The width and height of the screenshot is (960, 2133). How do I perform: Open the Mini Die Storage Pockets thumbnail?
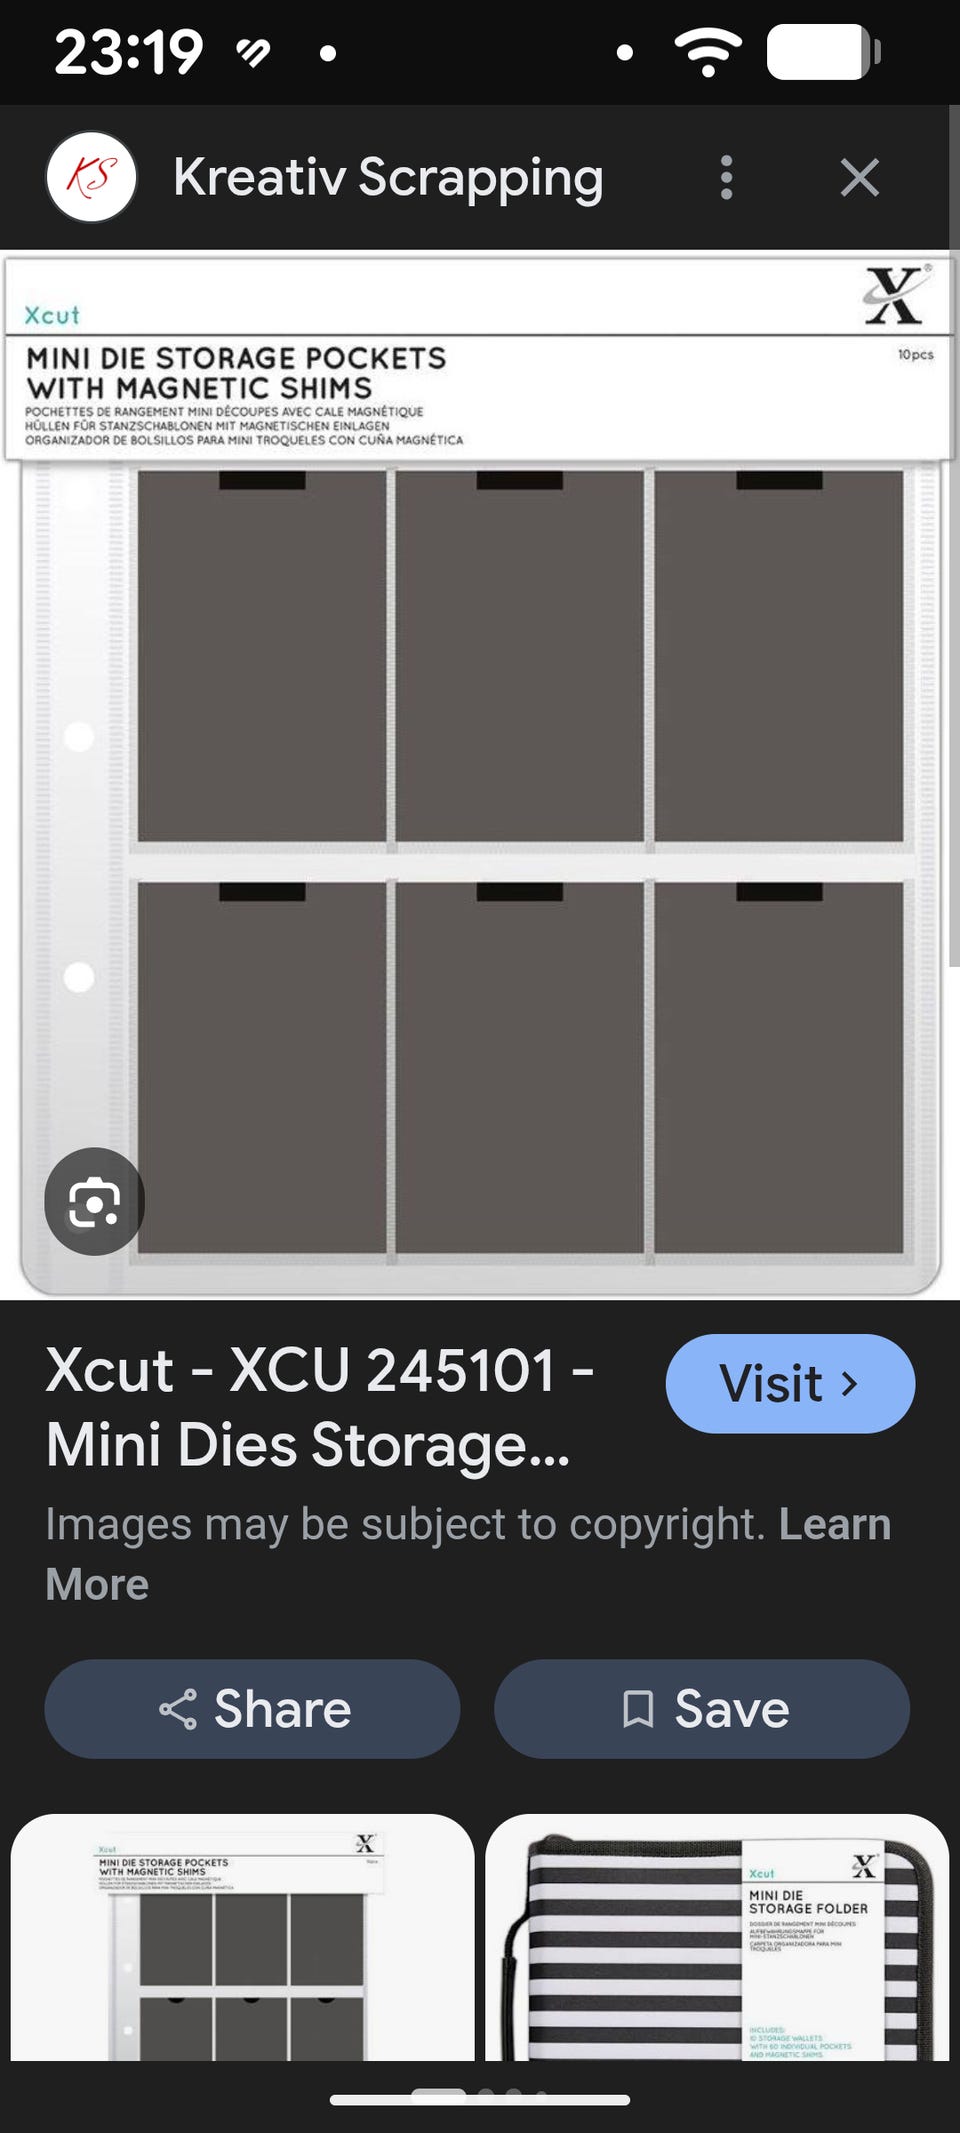(242, 1937)
